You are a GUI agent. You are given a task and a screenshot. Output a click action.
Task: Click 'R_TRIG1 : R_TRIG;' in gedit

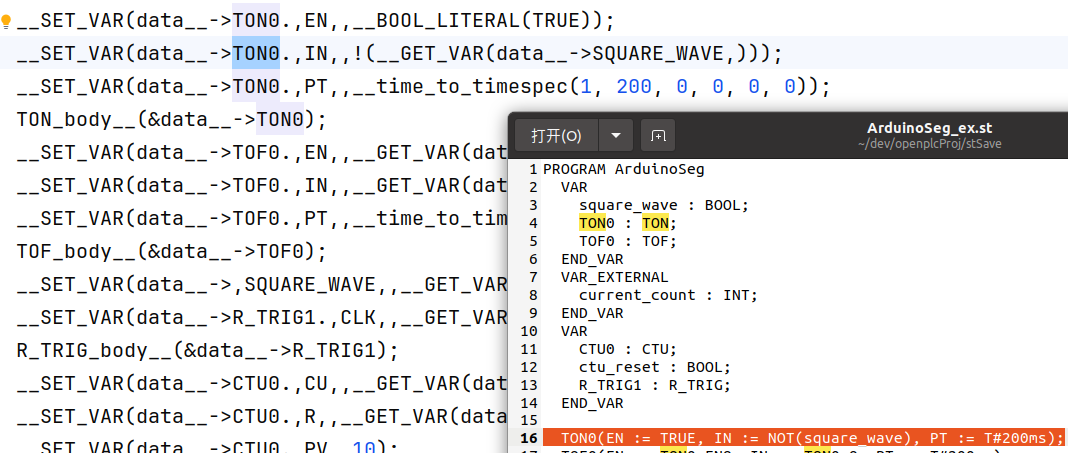pyautogui.click(x=655, y=386)
